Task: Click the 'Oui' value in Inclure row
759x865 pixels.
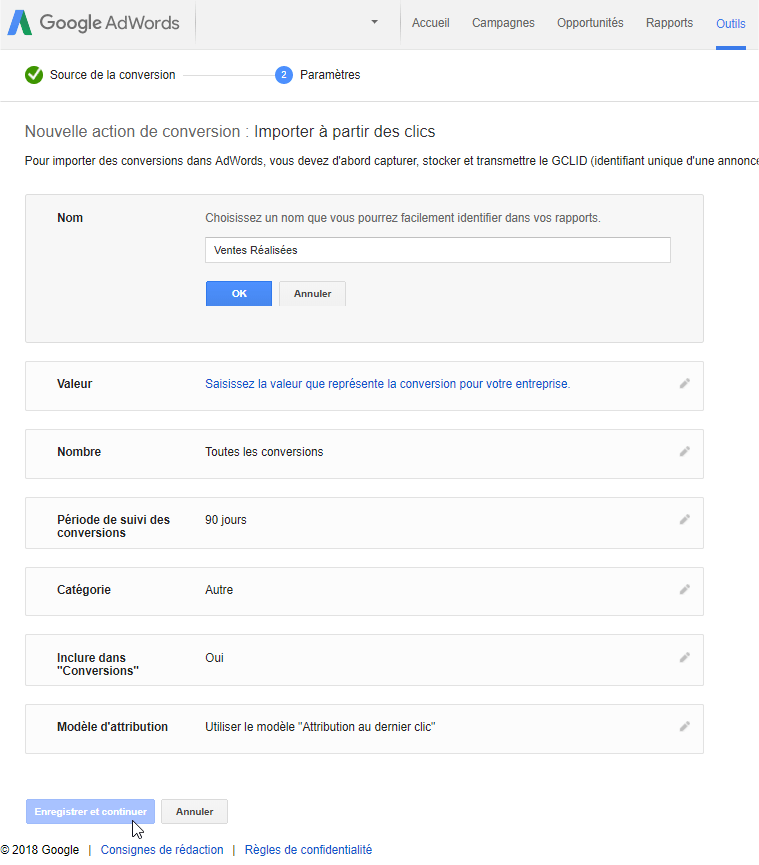Action: pyautogui.click(x=214, y=658)
